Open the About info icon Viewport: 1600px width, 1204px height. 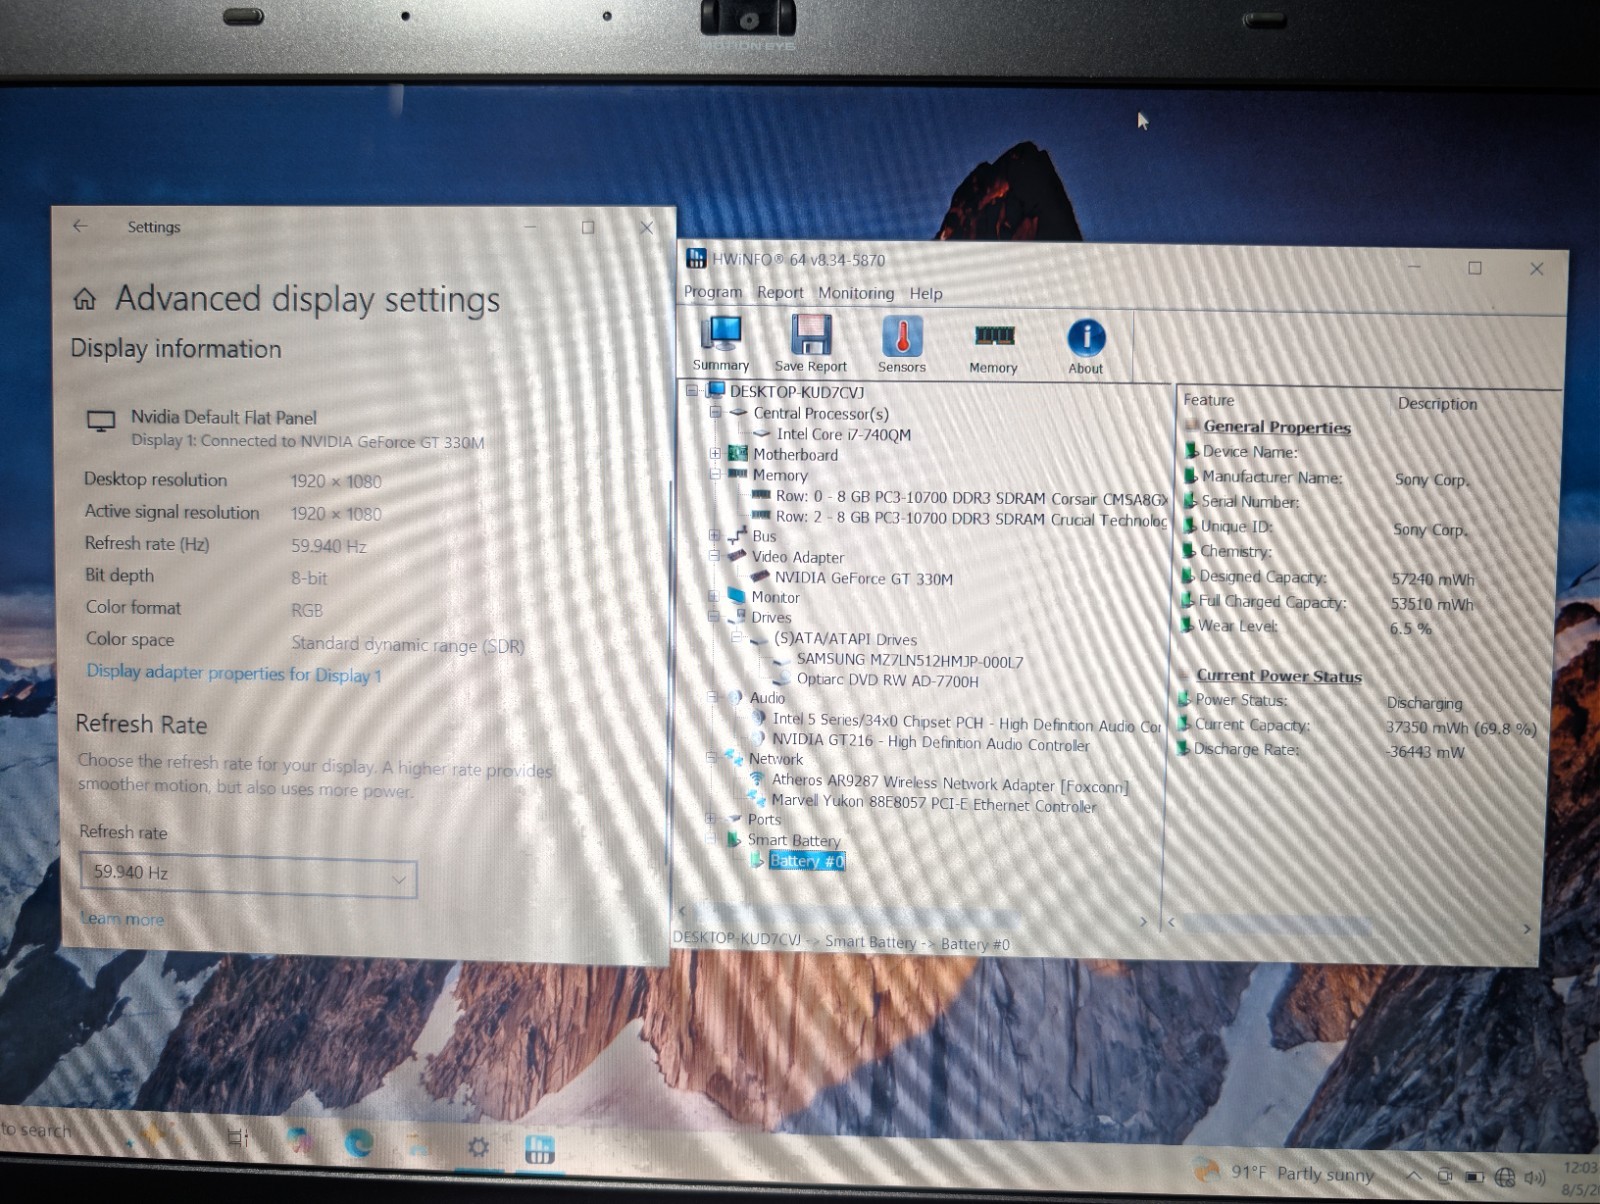point(1086,346)
